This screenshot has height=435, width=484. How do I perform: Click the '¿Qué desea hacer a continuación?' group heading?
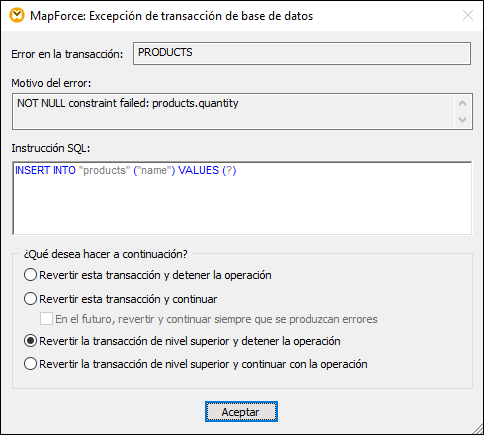coord(105,254)
